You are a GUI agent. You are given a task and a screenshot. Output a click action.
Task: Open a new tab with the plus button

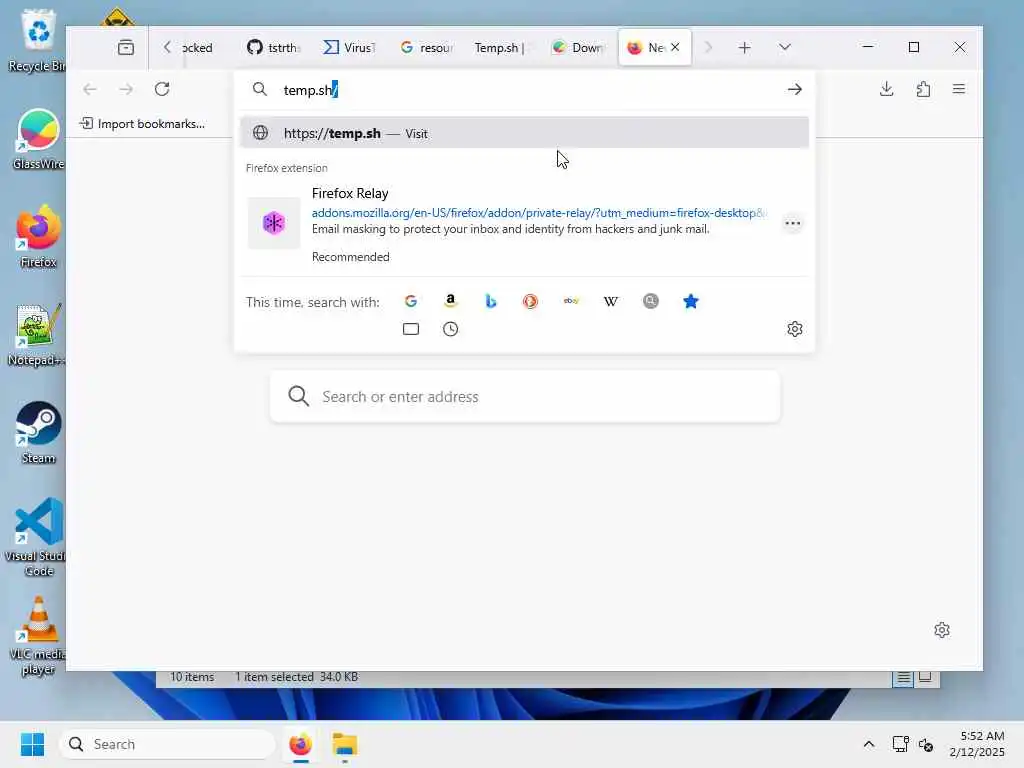(744, 48)
